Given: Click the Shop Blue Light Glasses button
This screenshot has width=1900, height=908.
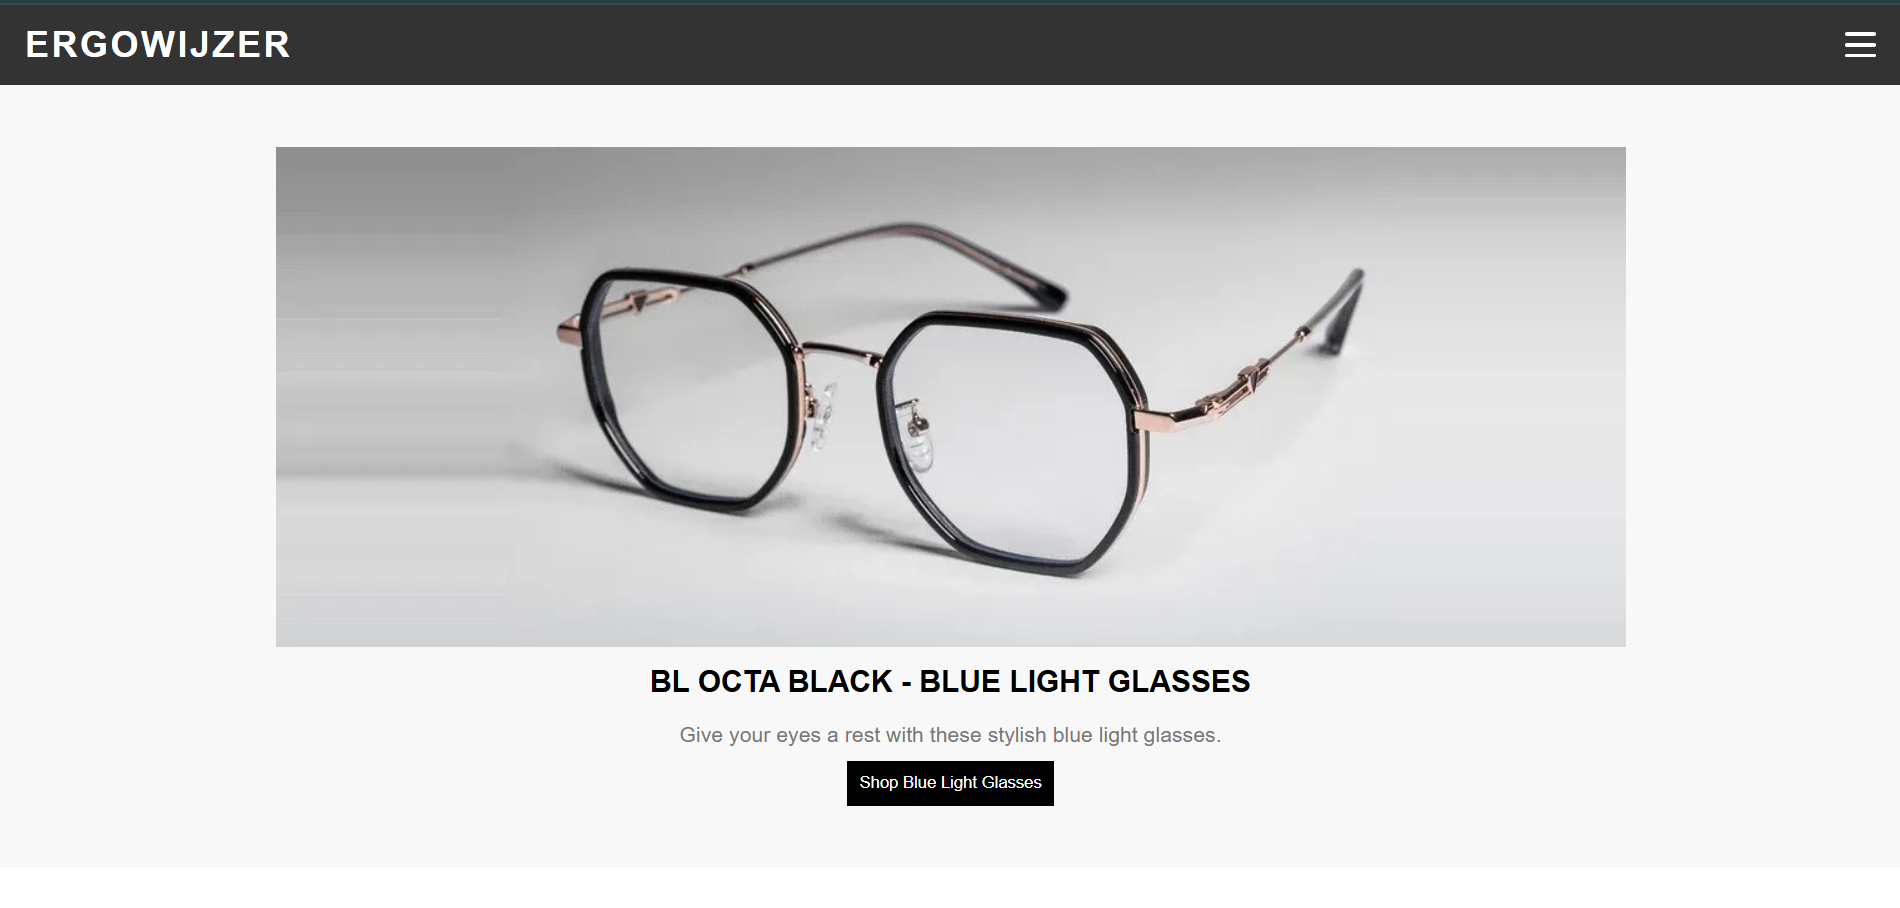Looking at the screenshot, I should [x=950, y=783].
